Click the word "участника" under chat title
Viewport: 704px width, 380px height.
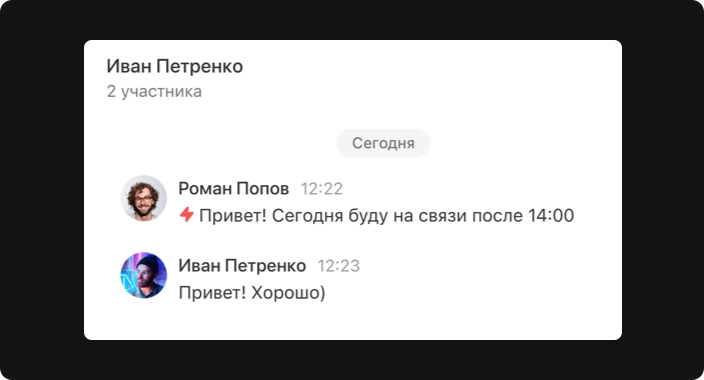tap(162, 92)
